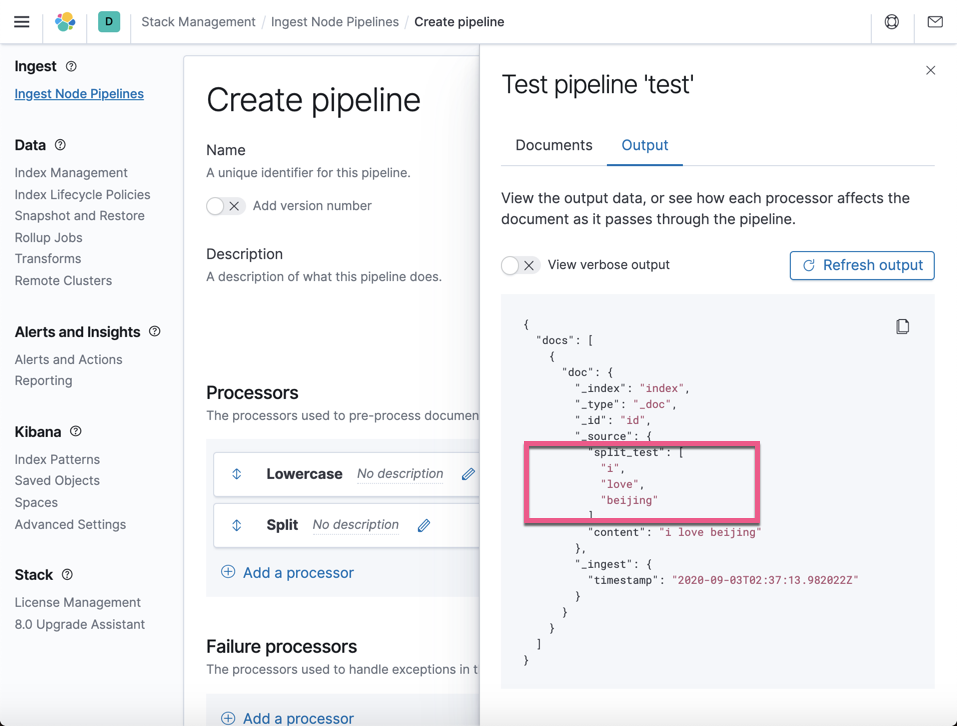Open the newsfeed envelope icon

[934, 21]
